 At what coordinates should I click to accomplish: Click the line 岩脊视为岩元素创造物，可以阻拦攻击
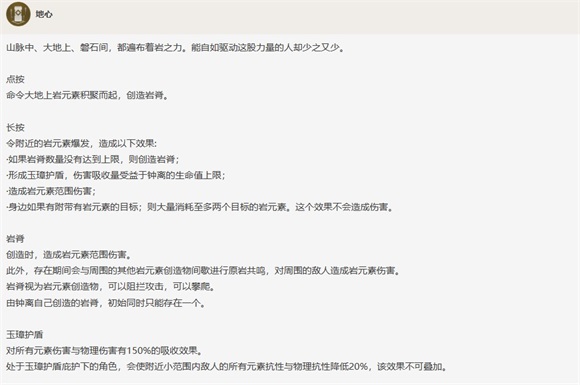click(111, 287)
